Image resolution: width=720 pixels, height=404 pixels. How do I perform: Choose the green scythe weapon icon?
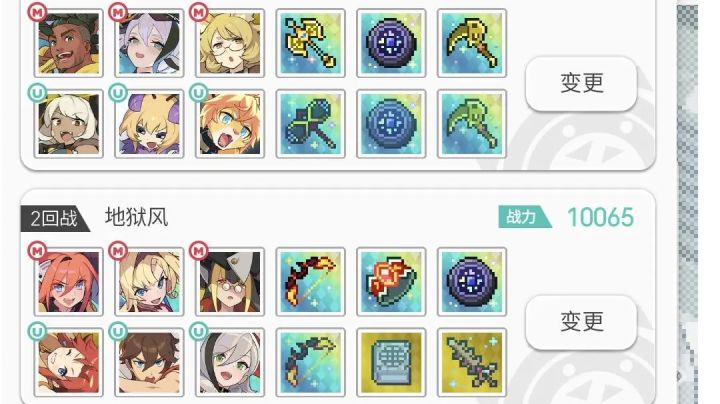(472, 124)
